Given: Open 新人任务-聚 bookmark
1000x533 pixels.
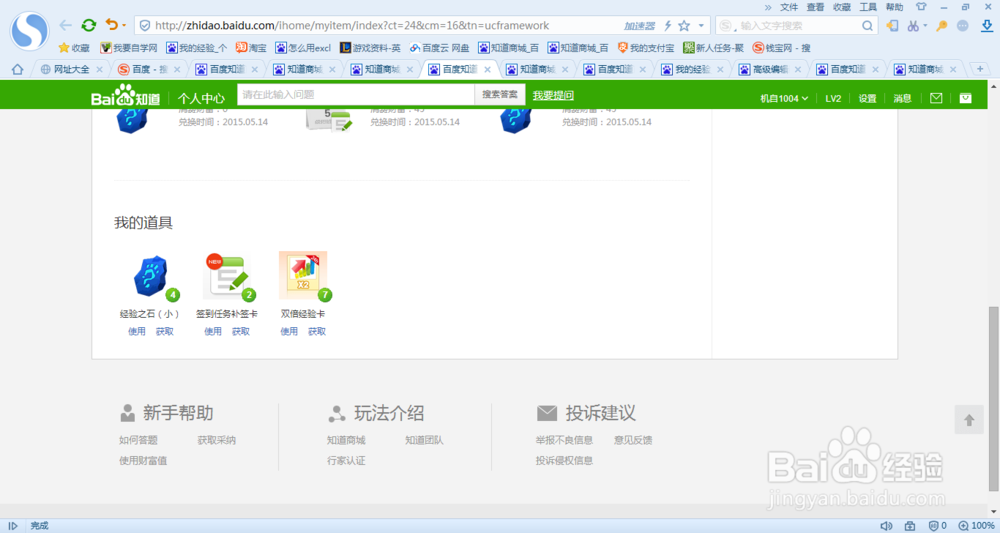Looking at the screenshot, I should pyautogui.click(x=714, y=48).
